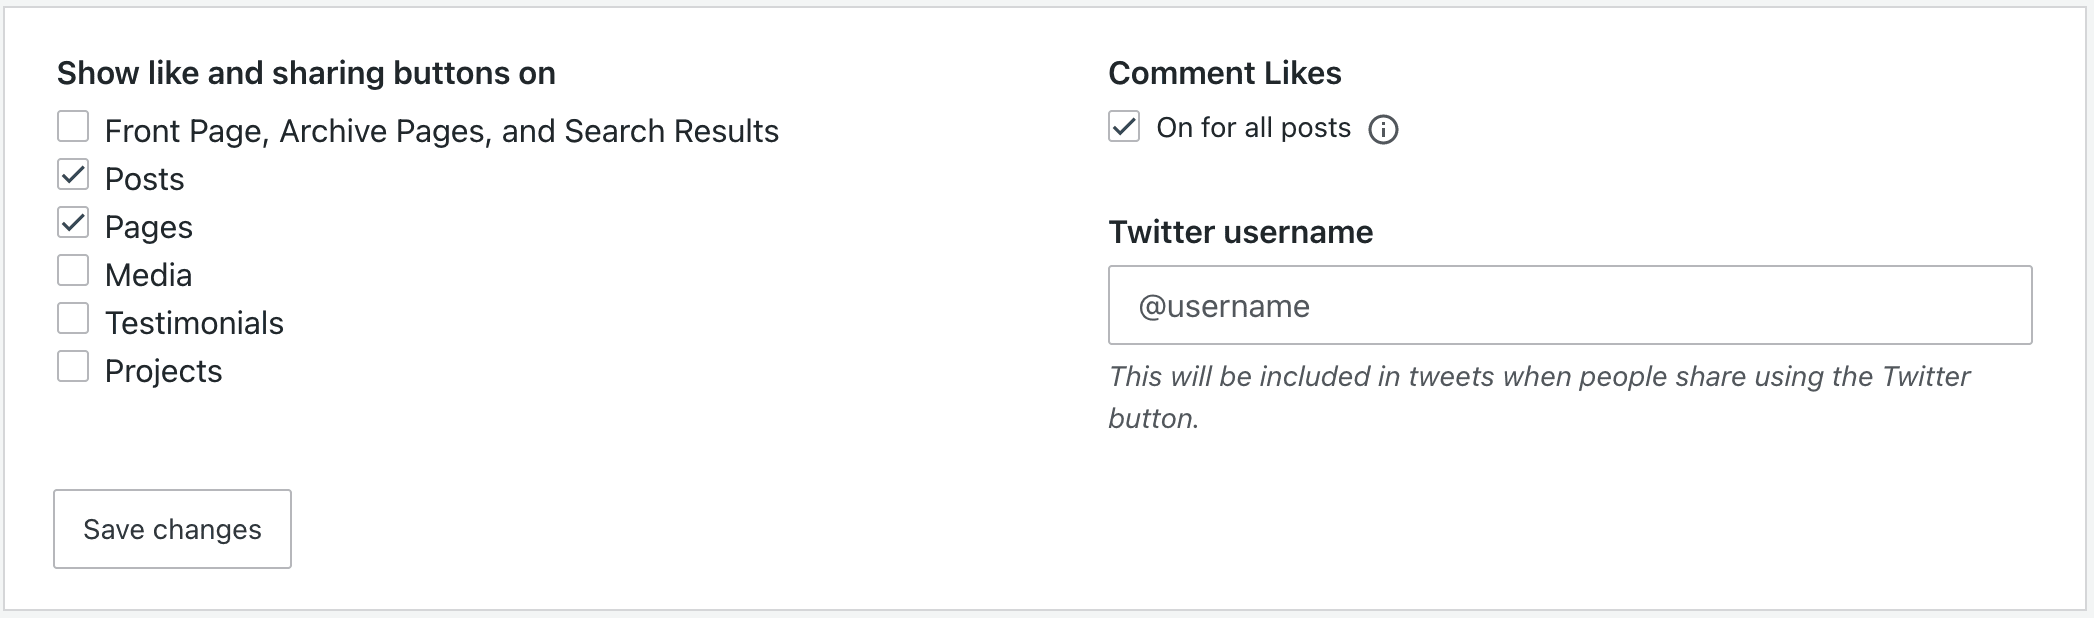Tick the Testimonials checkbox

pyautogui.click(x=73, y=319)
